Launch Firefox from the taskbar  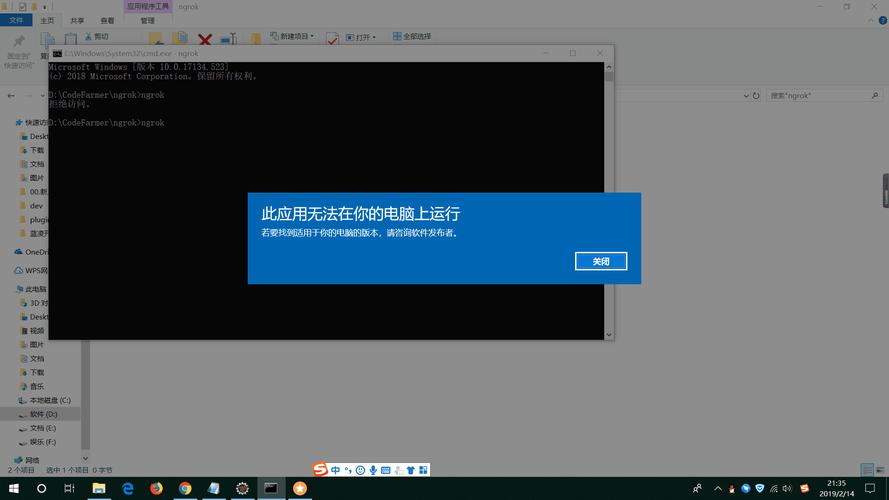tap(156, 488)
